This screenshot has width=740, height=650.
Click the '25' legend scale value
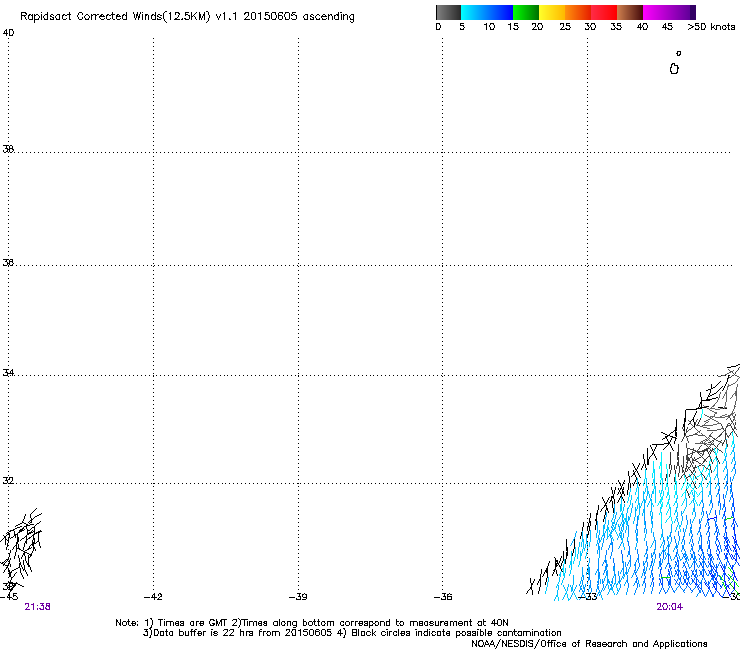565,27
